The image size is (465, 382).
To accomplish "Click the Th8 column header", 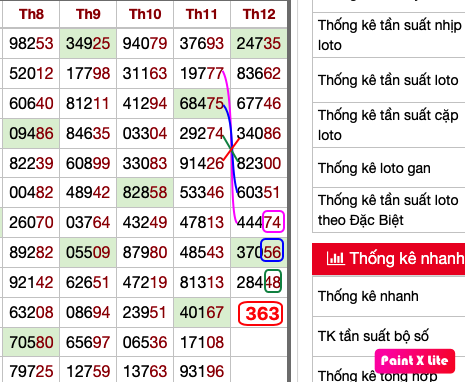I will 31,14.
